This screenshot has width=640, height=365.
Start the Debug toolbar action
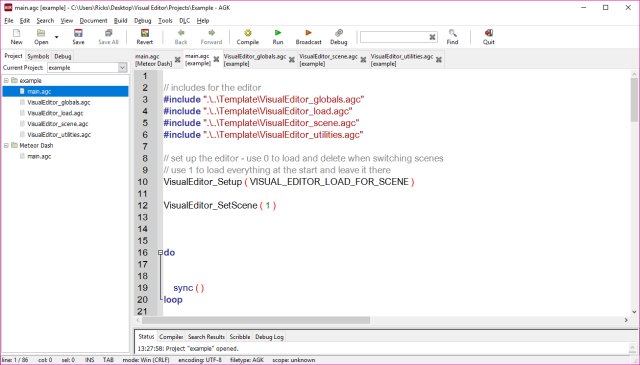[x=339, y=36]
